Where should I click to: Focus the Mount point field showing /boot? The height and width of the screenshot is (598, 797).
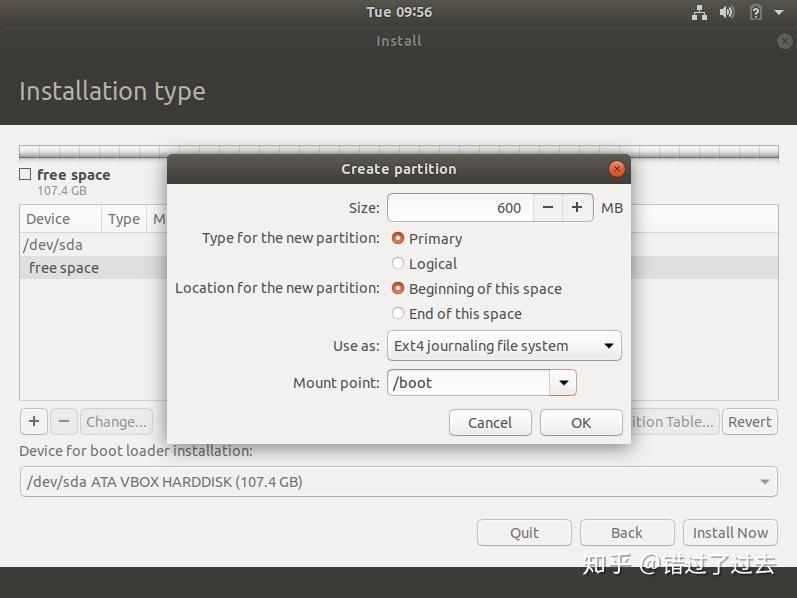[468, 382]
